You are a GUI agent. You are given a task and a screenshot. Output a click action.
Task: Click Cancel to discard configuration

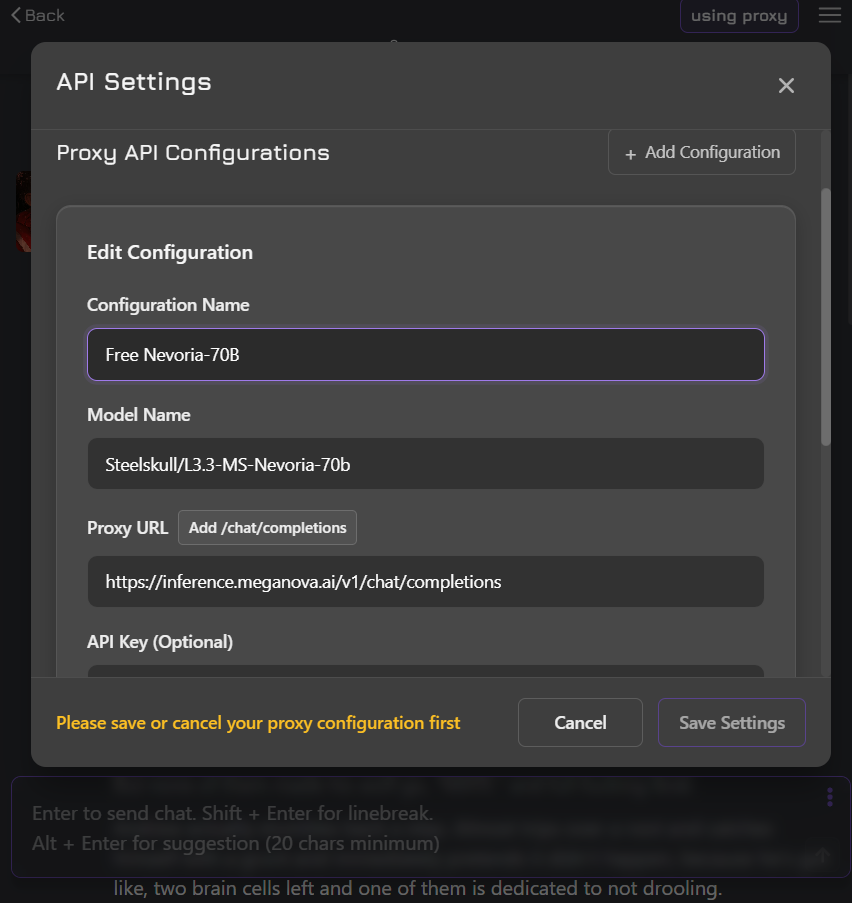pos(580,723)
